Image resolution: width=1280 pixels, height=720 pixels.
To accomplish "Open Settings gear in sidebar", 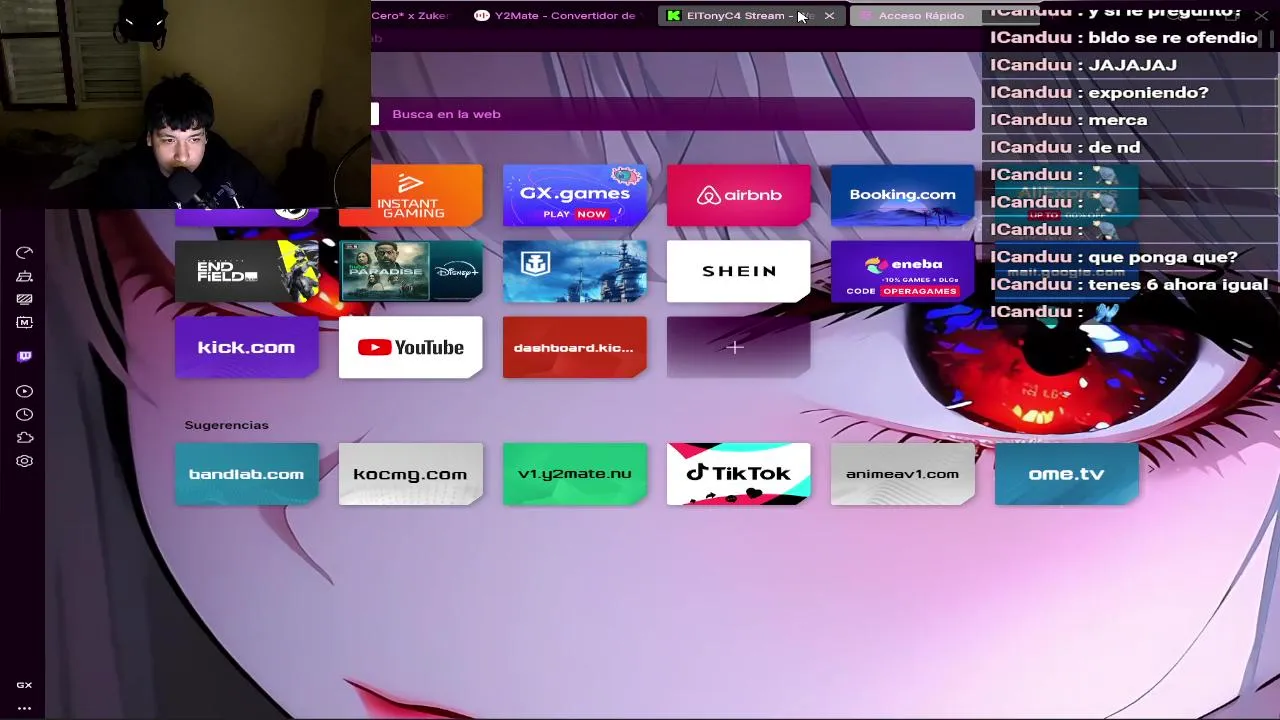I will pos(24,461).
